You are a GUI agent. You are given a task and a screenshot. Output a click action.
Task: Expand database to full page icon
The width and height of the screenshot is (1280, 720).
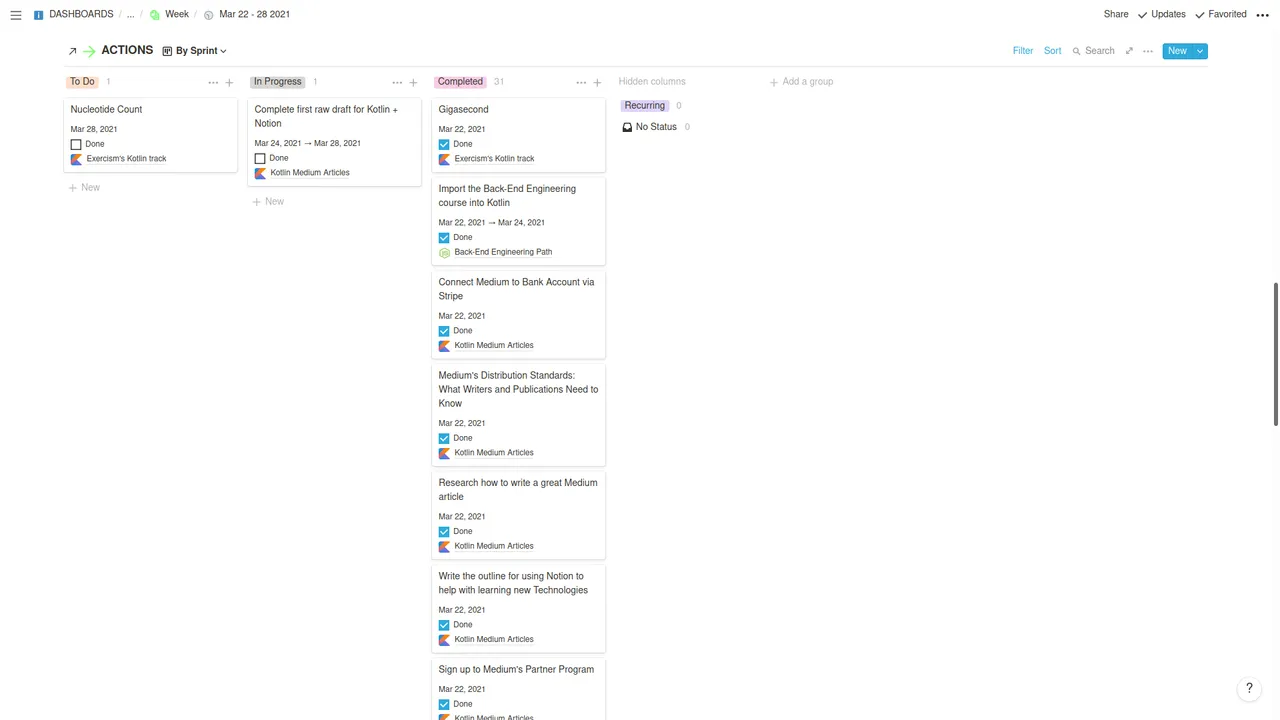click(1129, 51)
